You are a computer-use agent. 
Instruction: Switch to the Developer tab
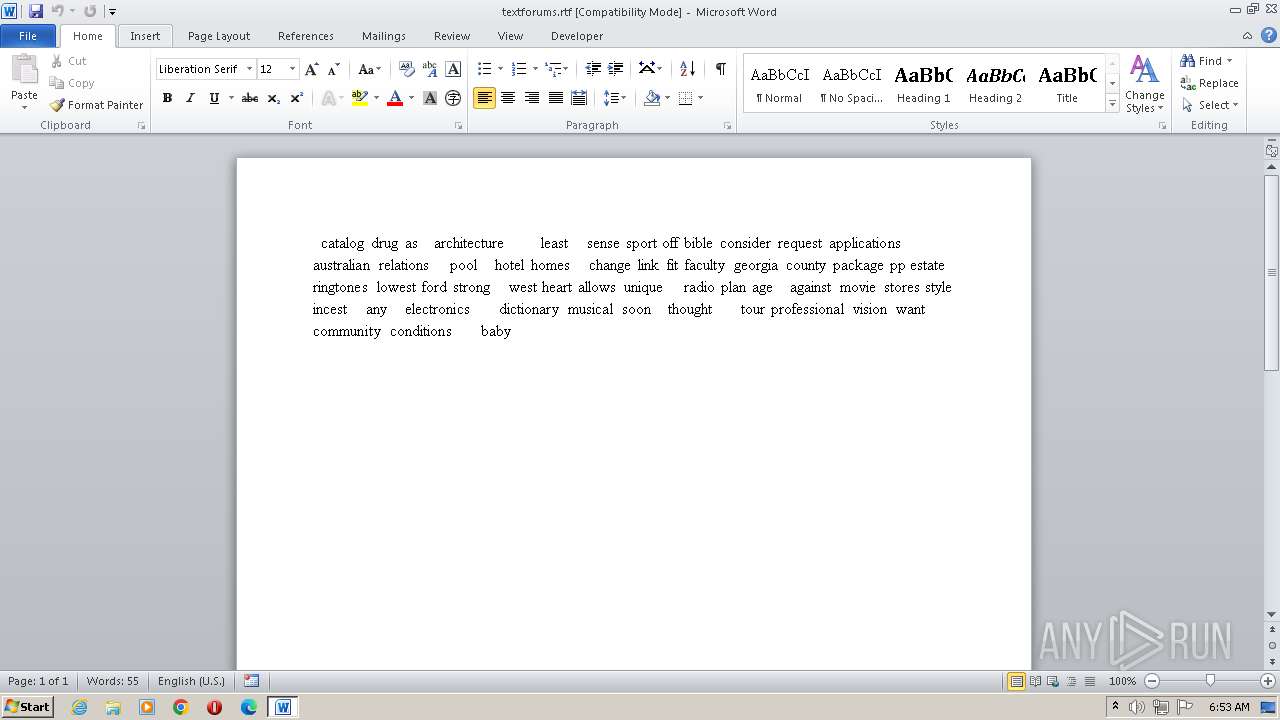577,36
